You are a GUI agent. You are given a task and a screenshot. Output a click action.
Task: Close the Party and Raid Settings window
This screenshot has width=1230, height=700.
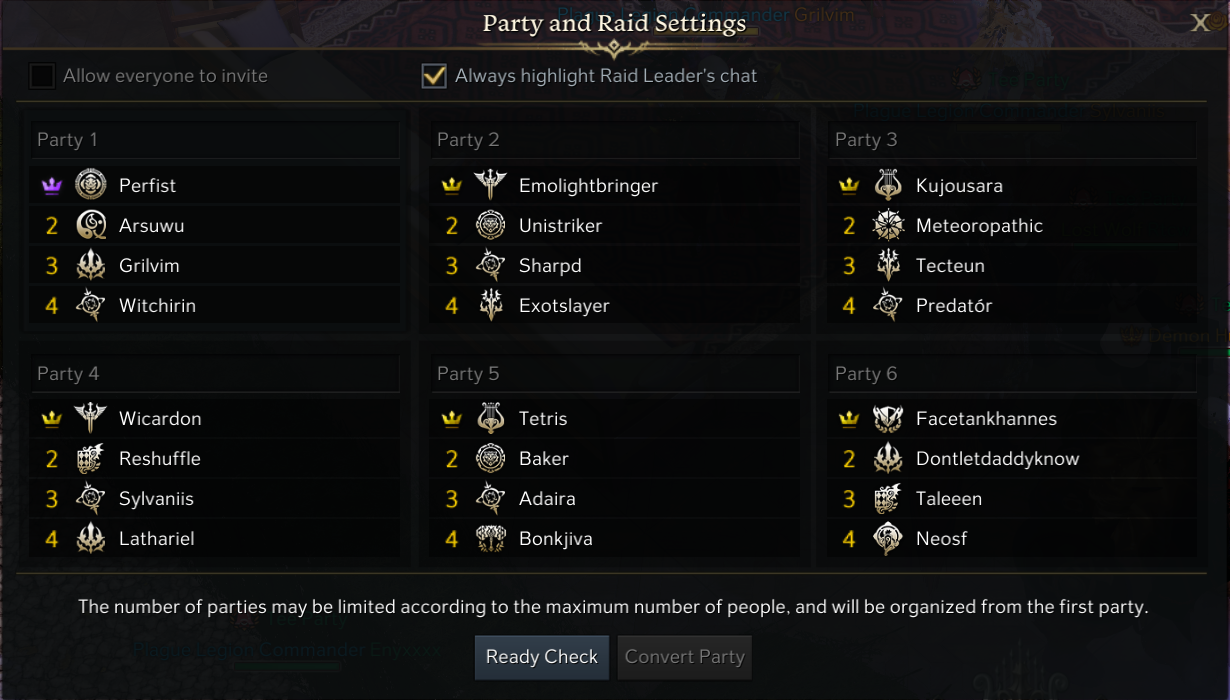click(1200, 23)
